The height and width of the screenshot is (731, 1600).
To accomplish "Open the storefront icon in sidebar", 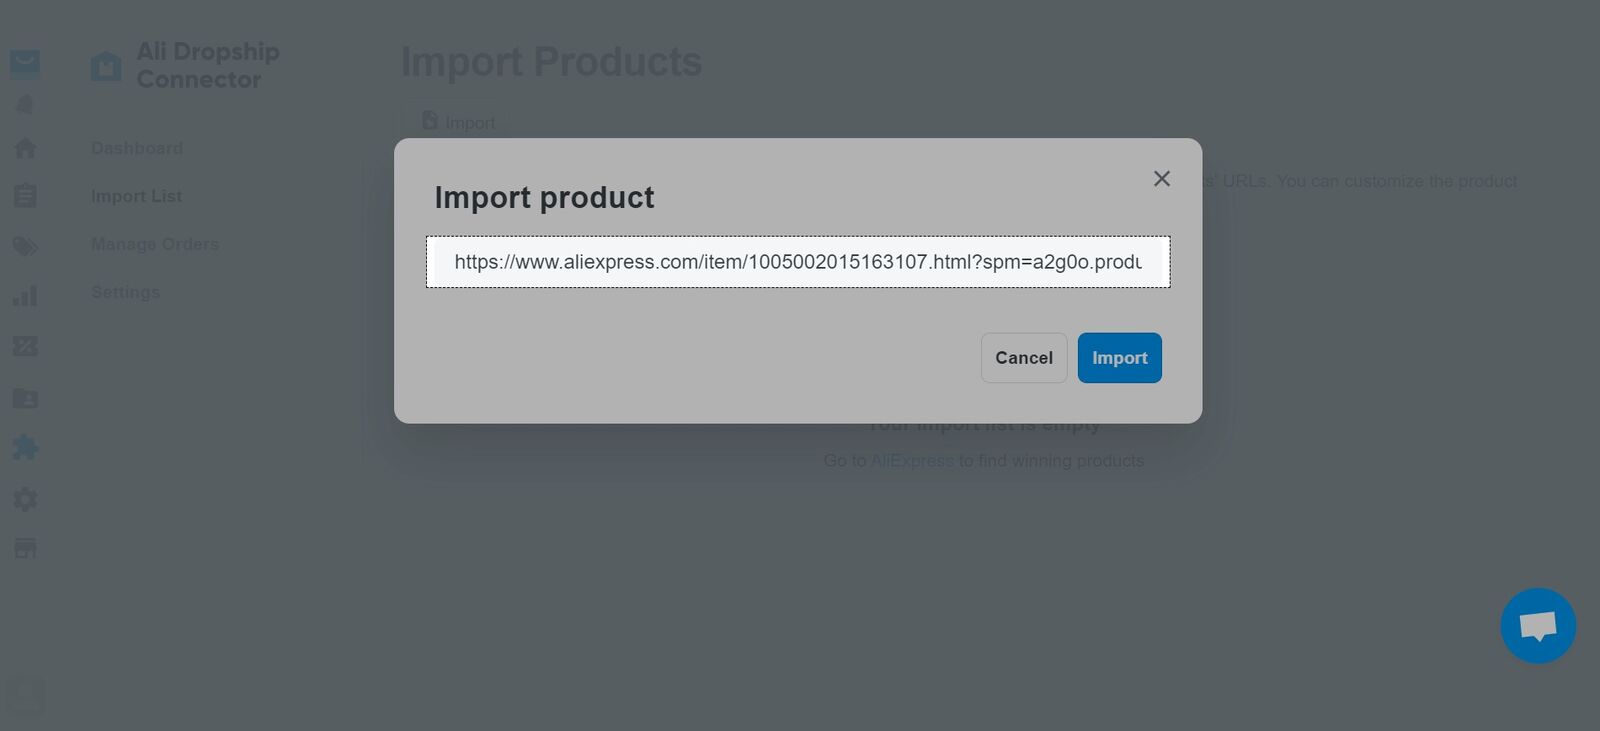I will [25, 548].
